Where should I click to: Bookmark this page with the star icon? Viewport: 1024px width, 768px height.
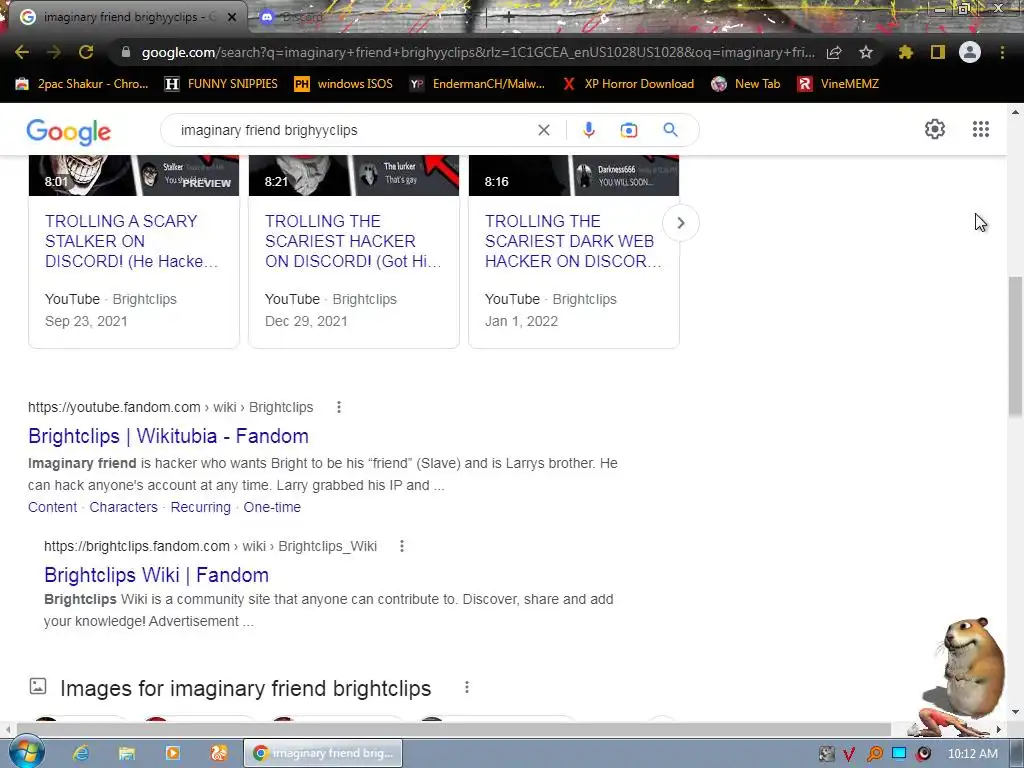pos(866,52)
